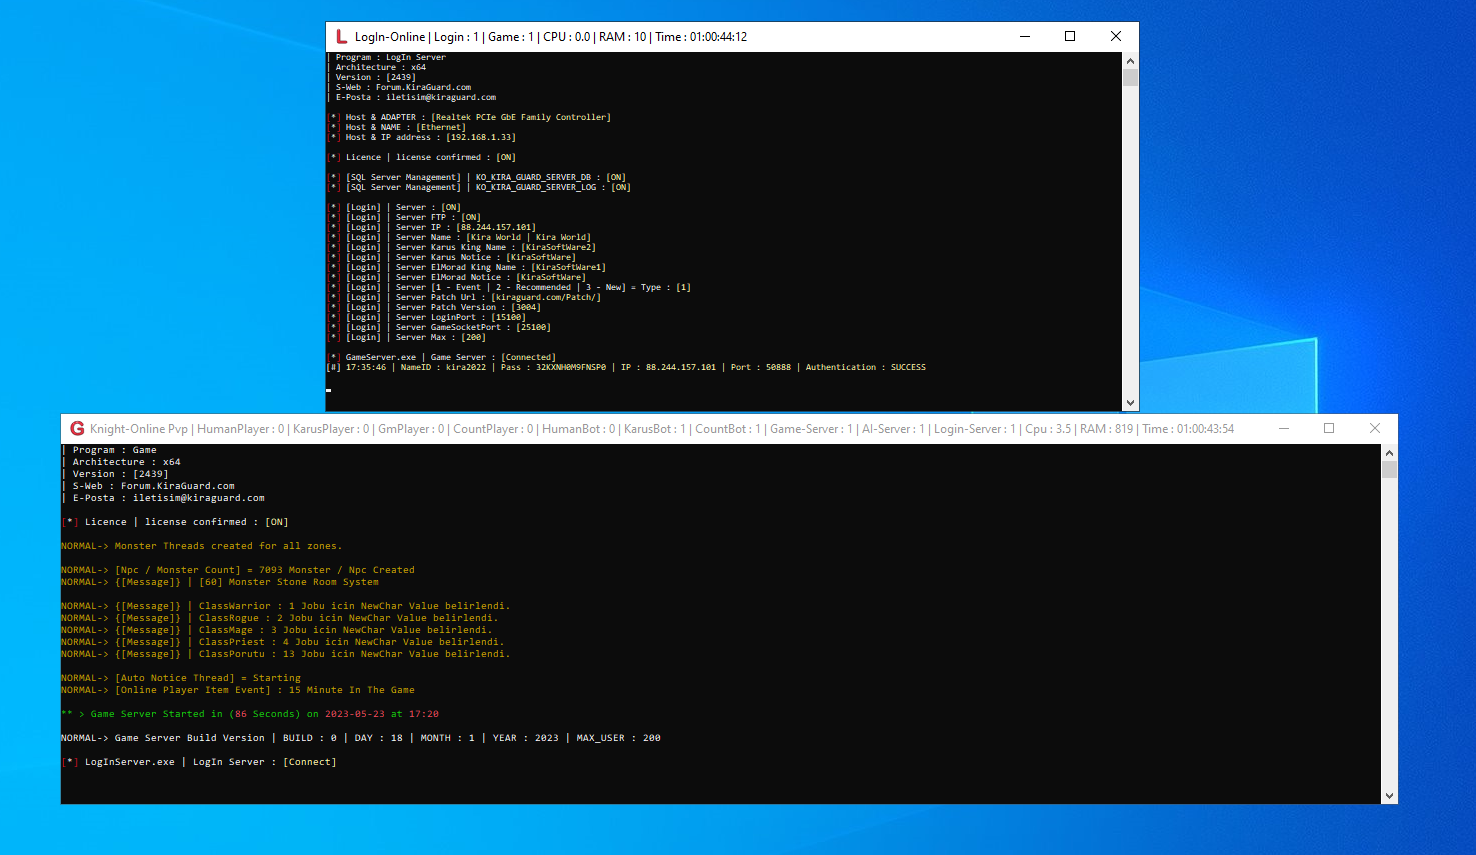Click 'license confirmed : [ON]' in LogIn window
The width and height of the screenshot is (1476, 855).
[x=456, y=158]
